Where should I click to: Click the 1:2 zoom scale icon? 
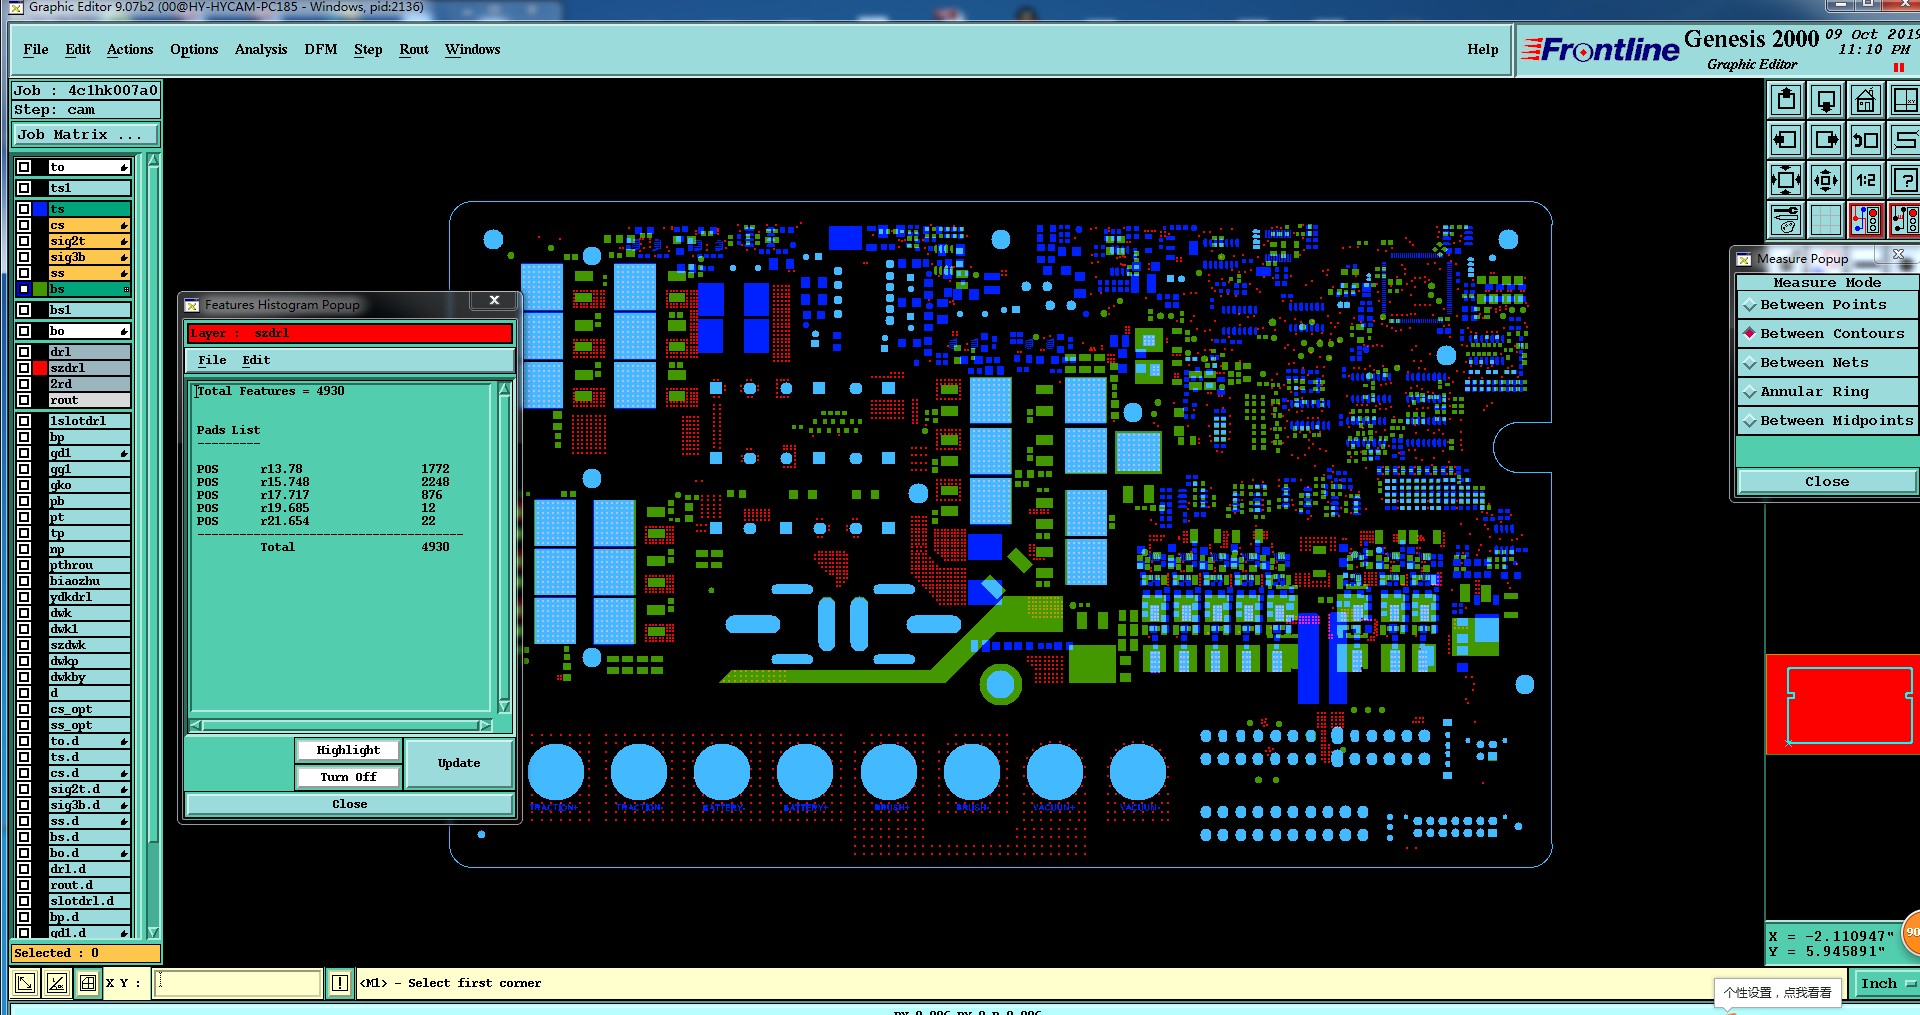coord(1866,180)
